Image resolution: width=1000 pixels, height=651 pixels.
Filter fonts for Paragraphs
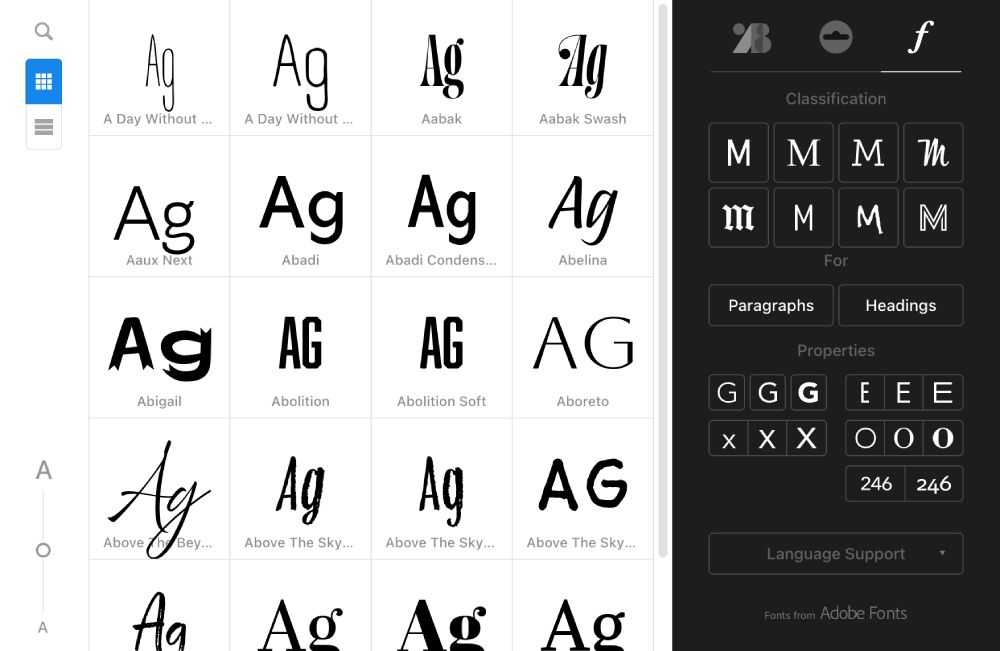tap(771, 305)
